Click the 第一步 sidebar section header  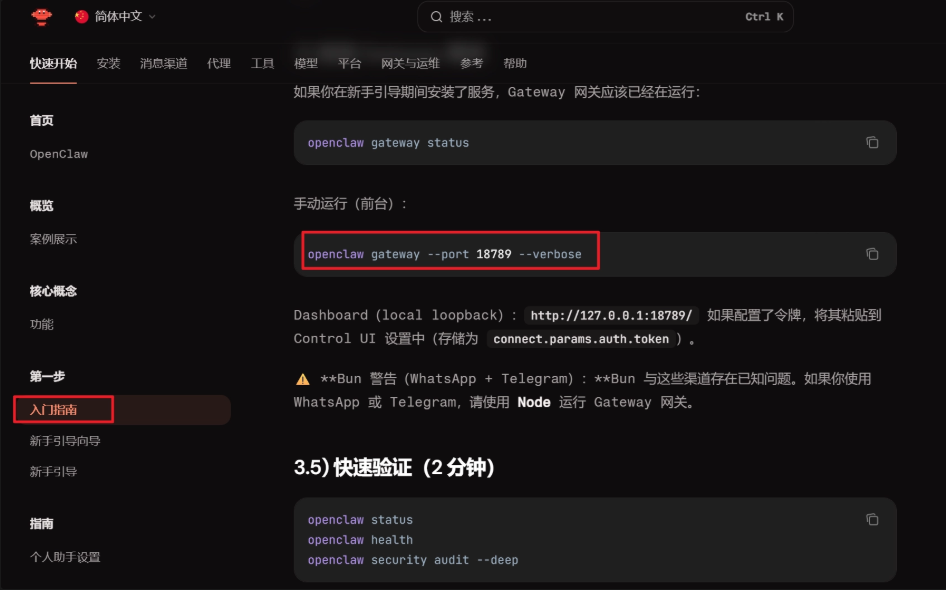[47, 376]
